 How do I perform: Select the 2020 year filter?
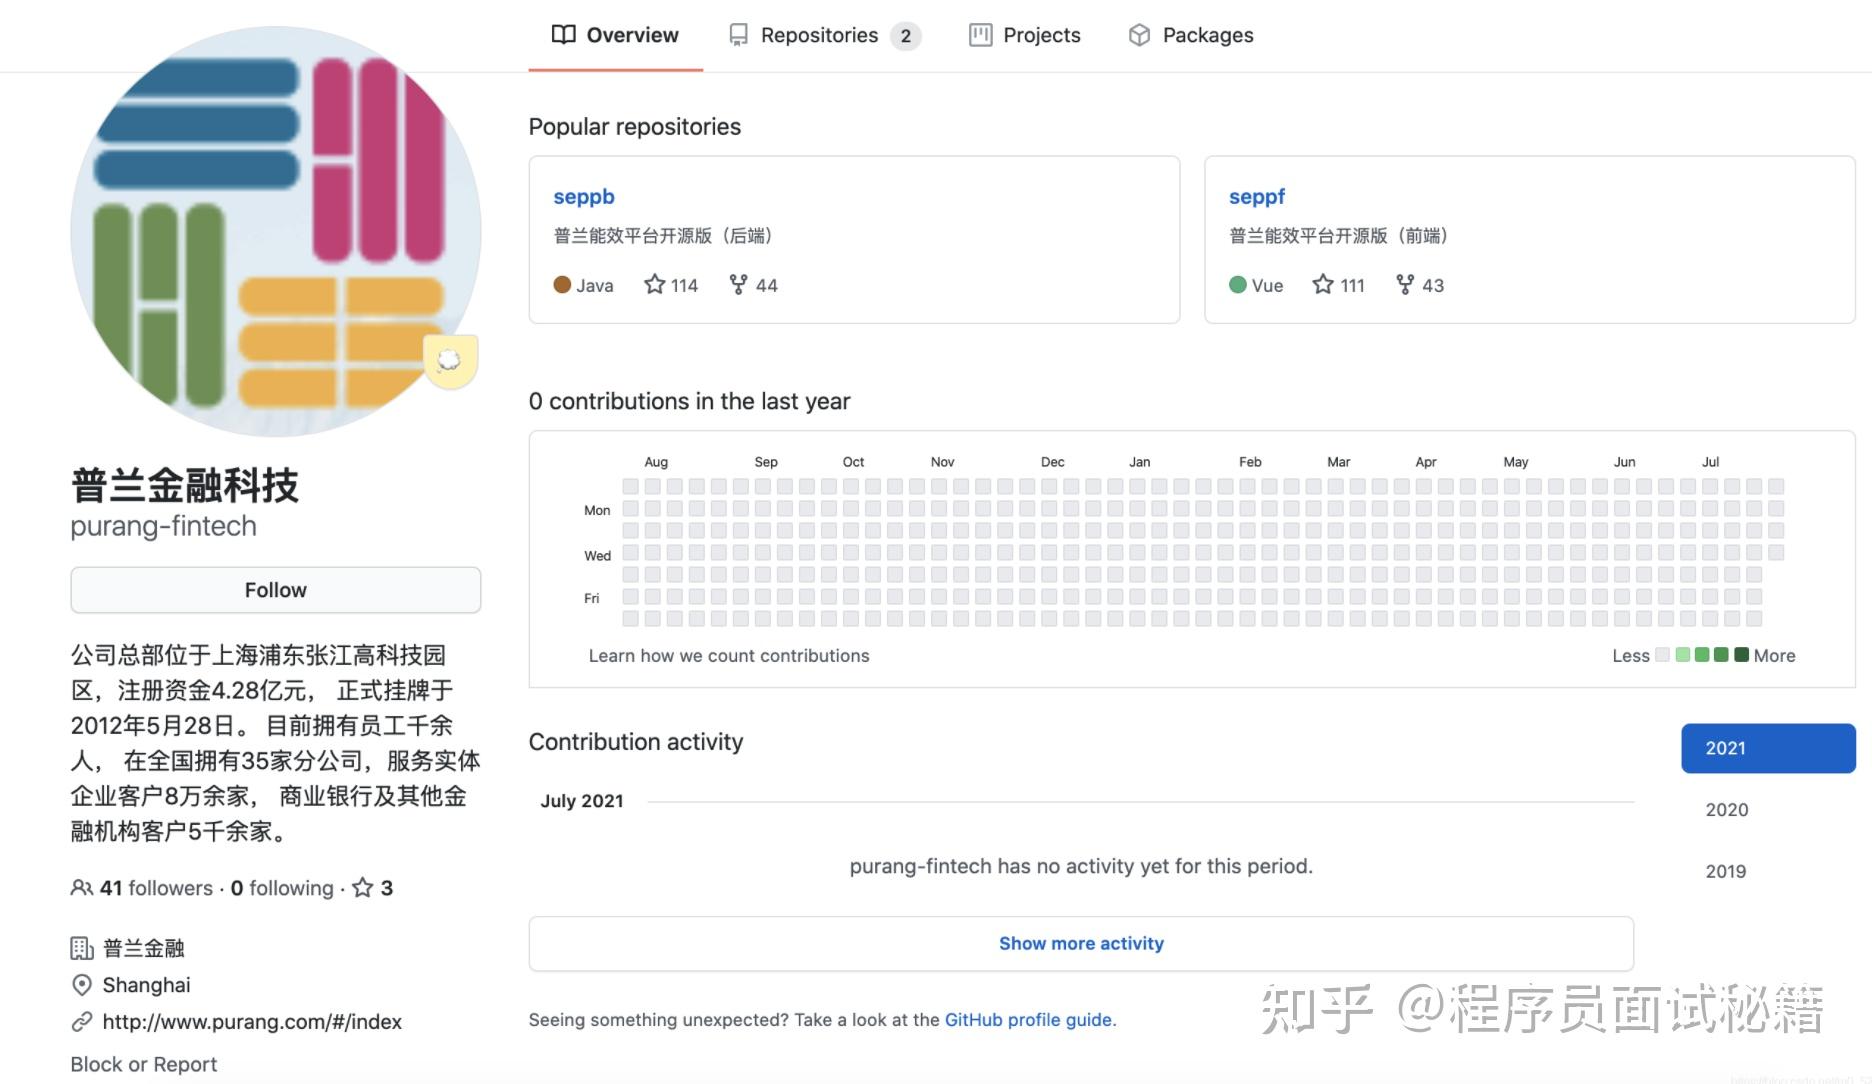click(1726, 809)
